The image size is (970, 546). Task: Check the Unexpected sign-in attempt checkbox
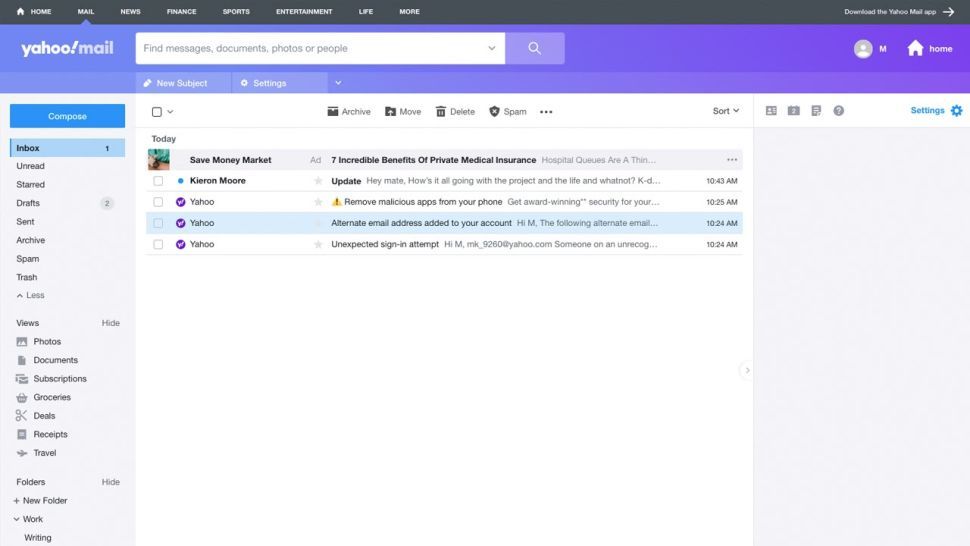(158, 244)
